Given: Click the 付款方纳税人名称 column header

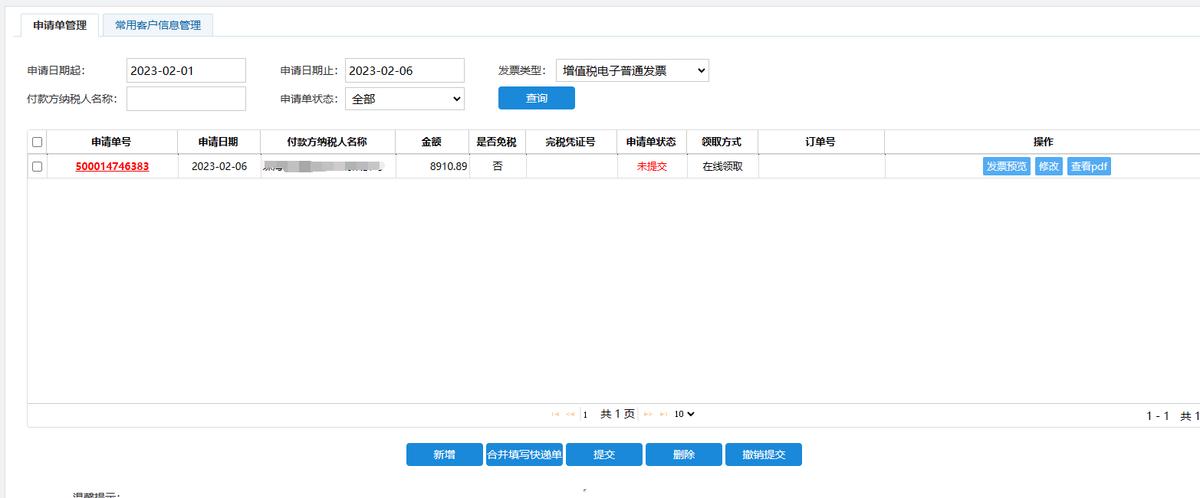Looking at the screenshot, I should (327, 142).
